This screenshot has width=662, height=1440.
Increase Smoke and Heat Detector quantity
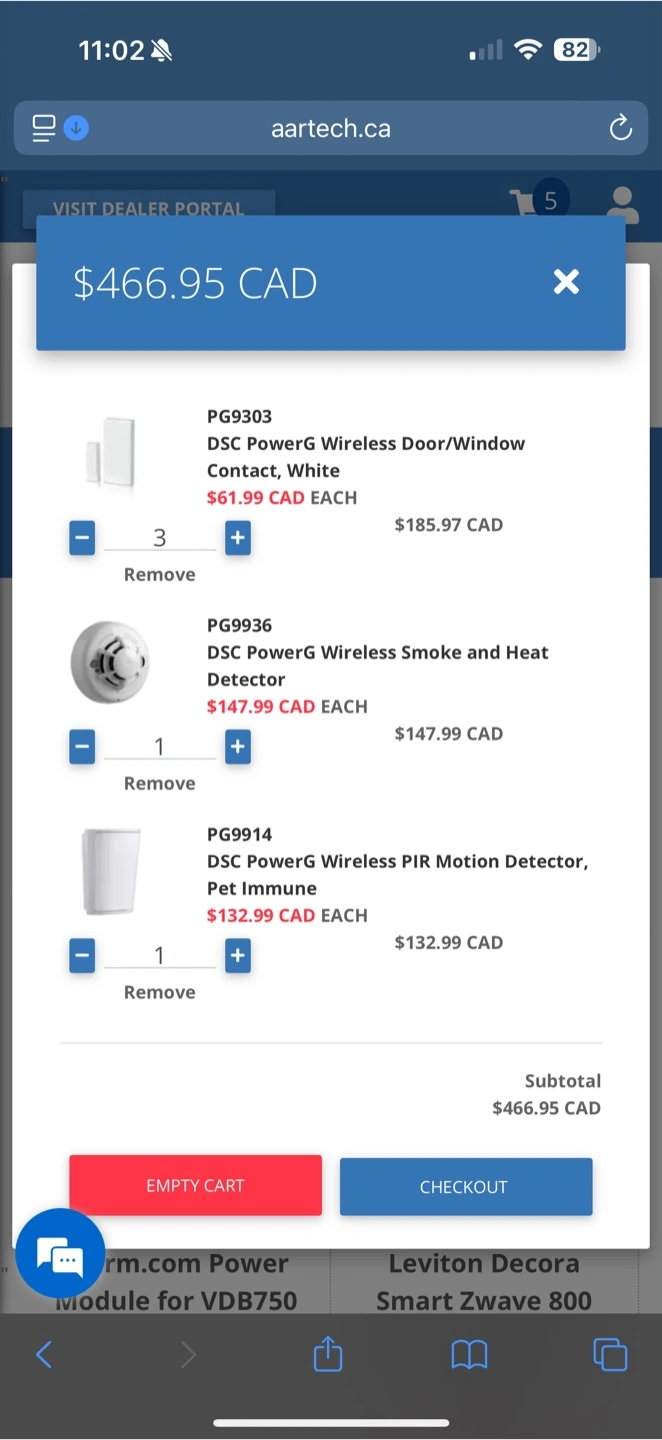(x=237, y=747)
